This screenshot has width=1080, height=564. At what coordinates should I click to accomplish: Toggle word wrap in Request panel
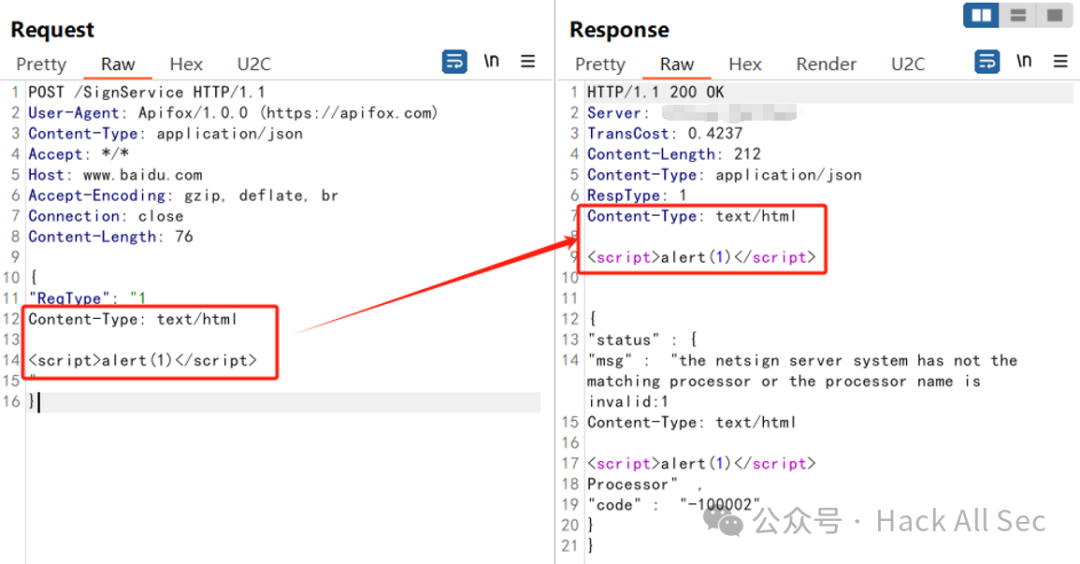(x=454, y=62)
